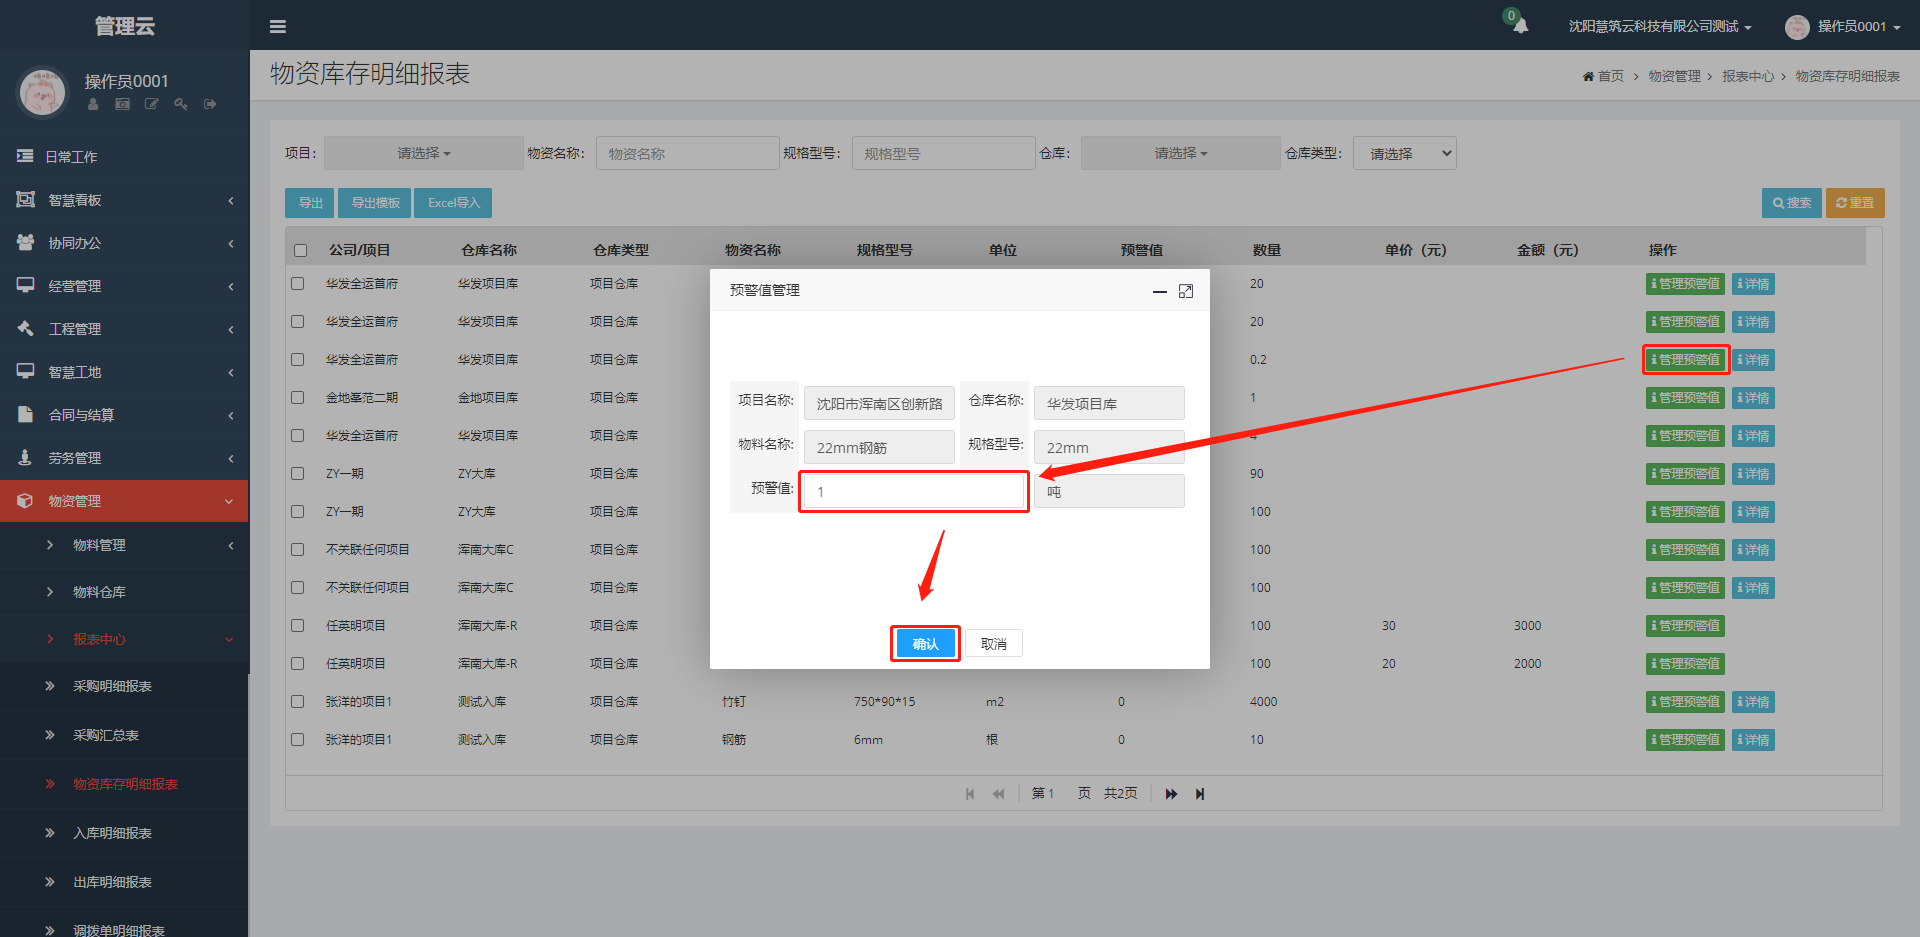Confirm with the 确认 button

(x=925, y=644)
